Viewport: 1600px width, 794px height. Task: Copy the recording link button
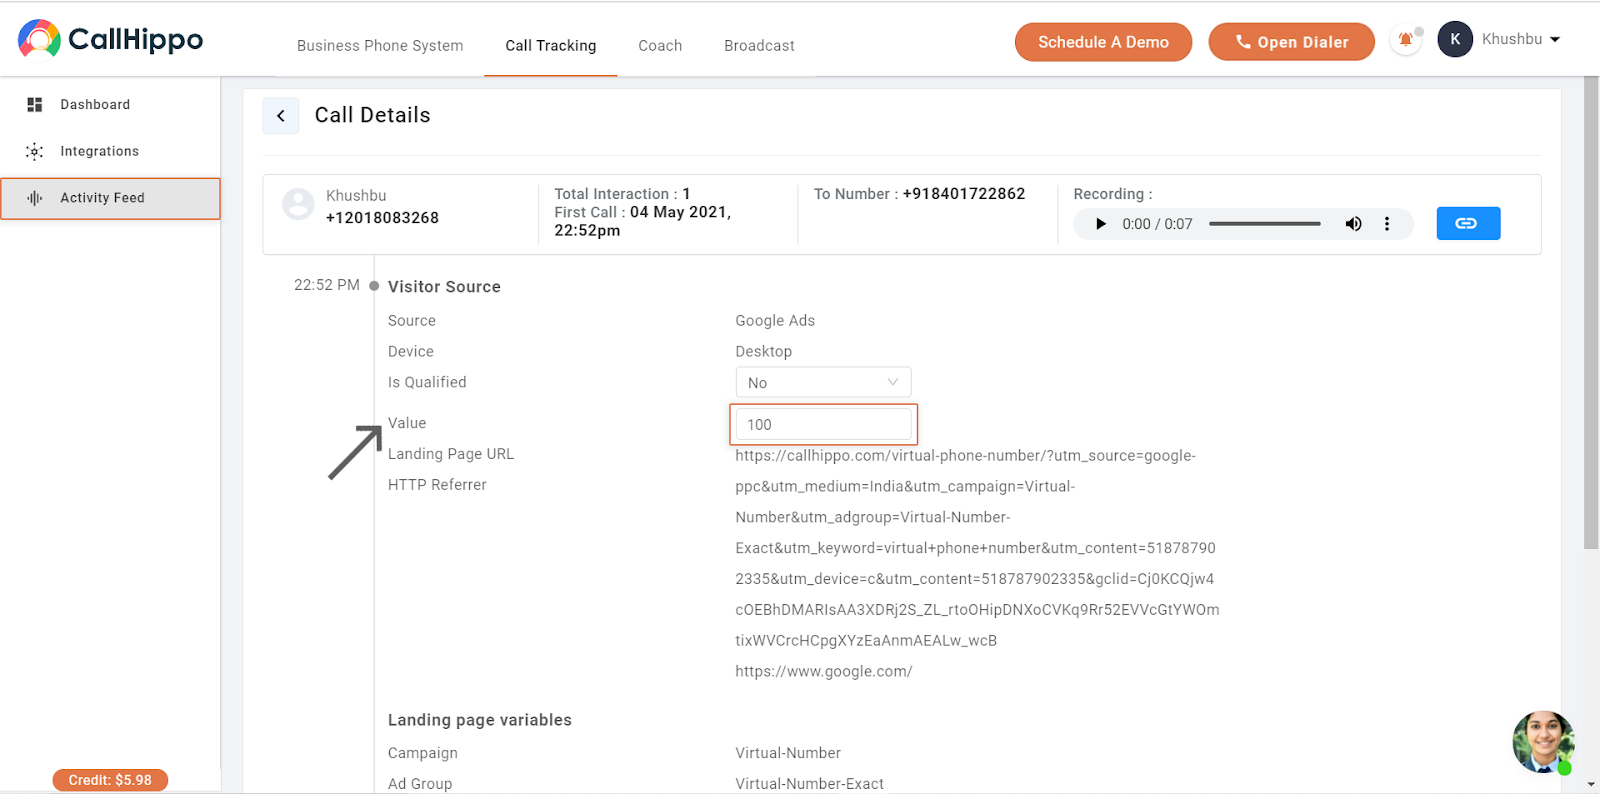tap(1468, 223)
